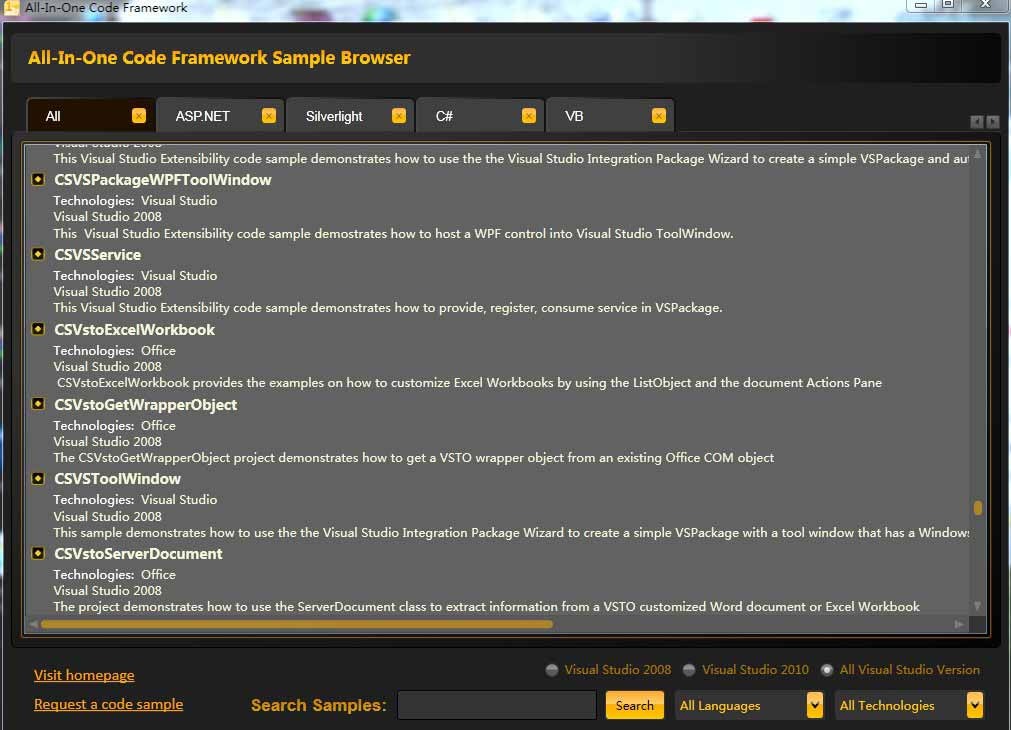Switch to the Silverlight tab

pyautogui.click(x=334, y=116)
